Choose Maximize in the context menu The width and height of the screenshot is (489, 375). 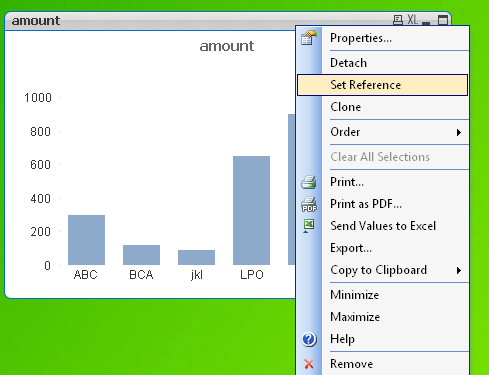382,317
